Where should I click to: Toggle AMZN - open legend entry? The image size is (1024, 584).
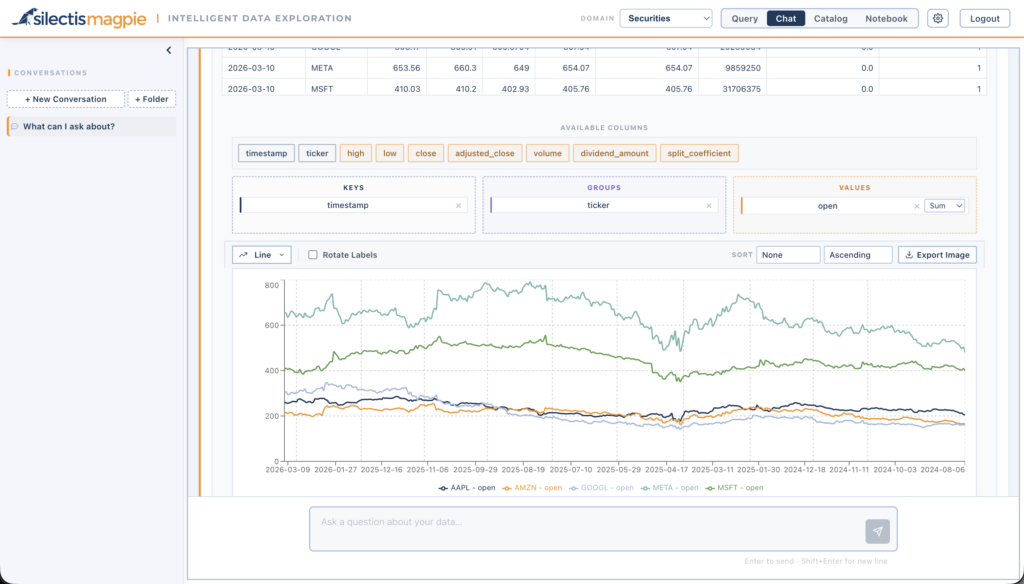[532, 488]
